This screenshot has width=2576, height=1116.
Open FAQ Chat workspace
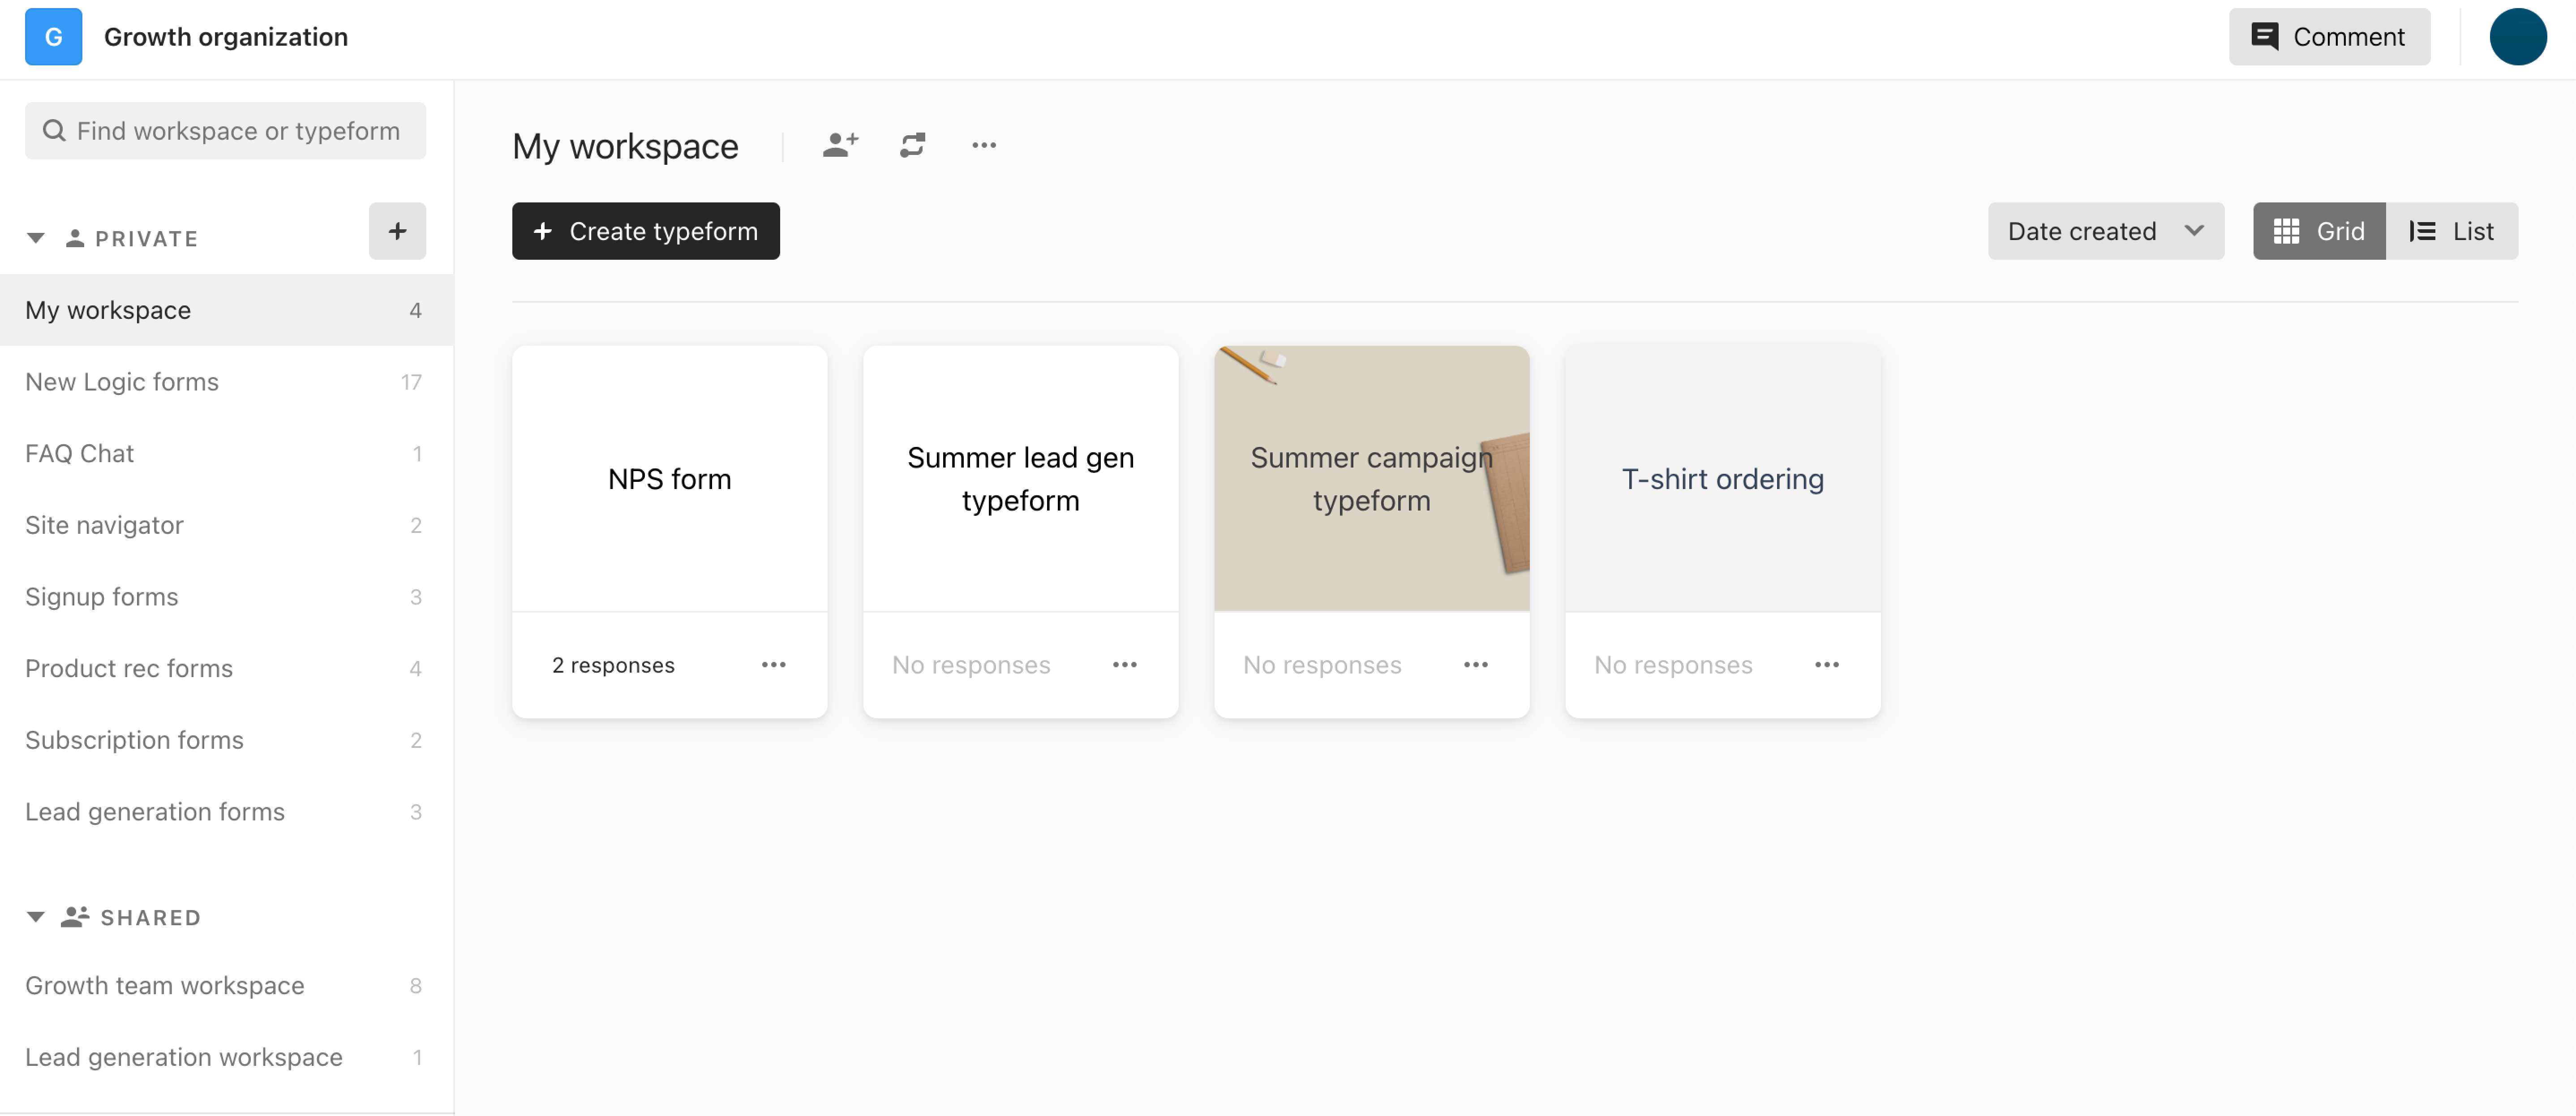[226, 453]
